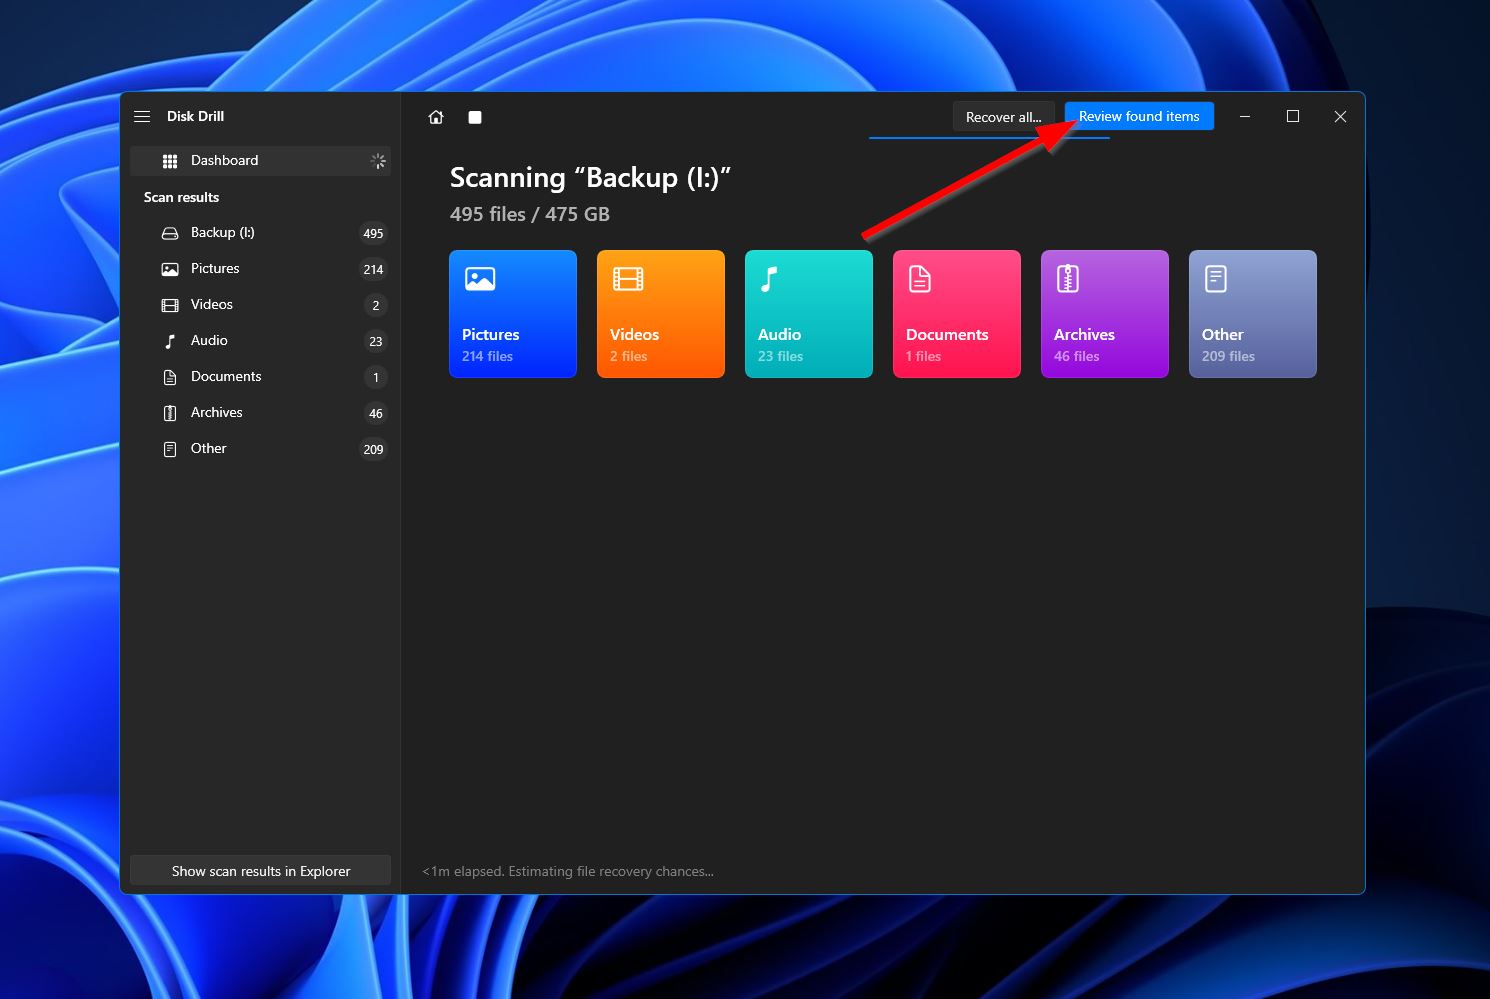Click the 46 count badge for Archives

[x=375, y=413]
